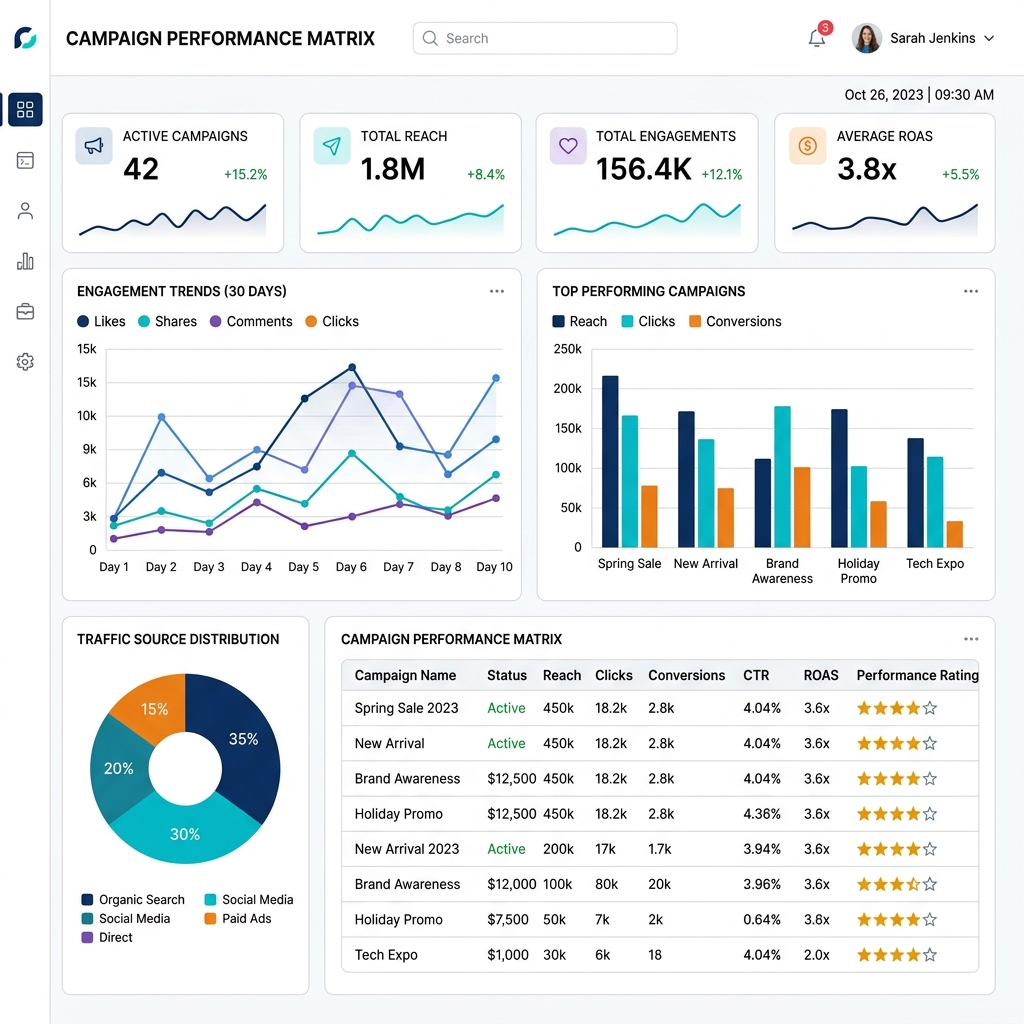Click the dollar Average ROAS icon
1024x1024 pixels.
click(807, 146)
